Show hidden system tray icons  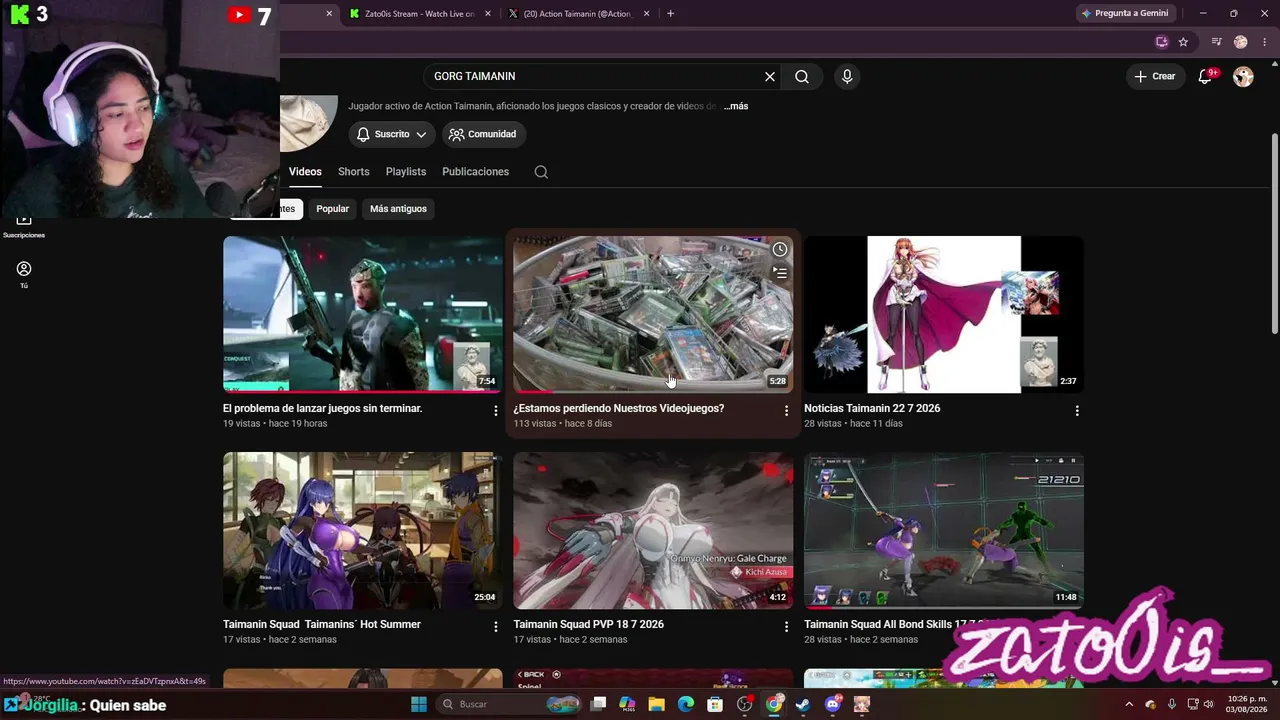[1129, 704]
